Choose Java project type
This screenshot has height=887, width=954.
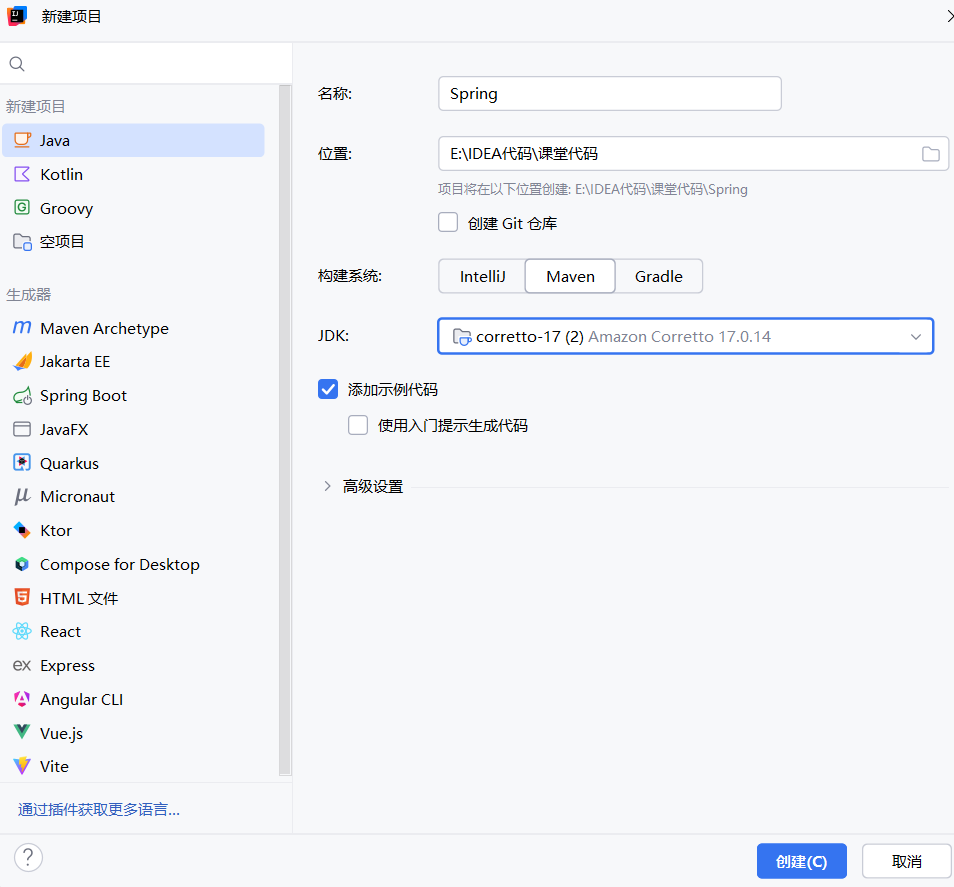coord(133,140)
